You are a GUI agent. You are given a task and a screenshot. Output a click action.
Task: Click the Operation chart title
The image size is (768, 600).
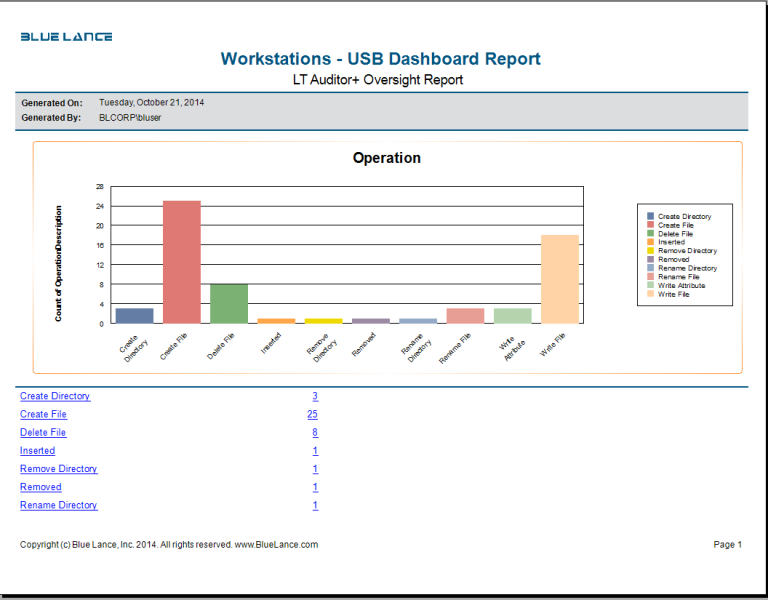387,158
